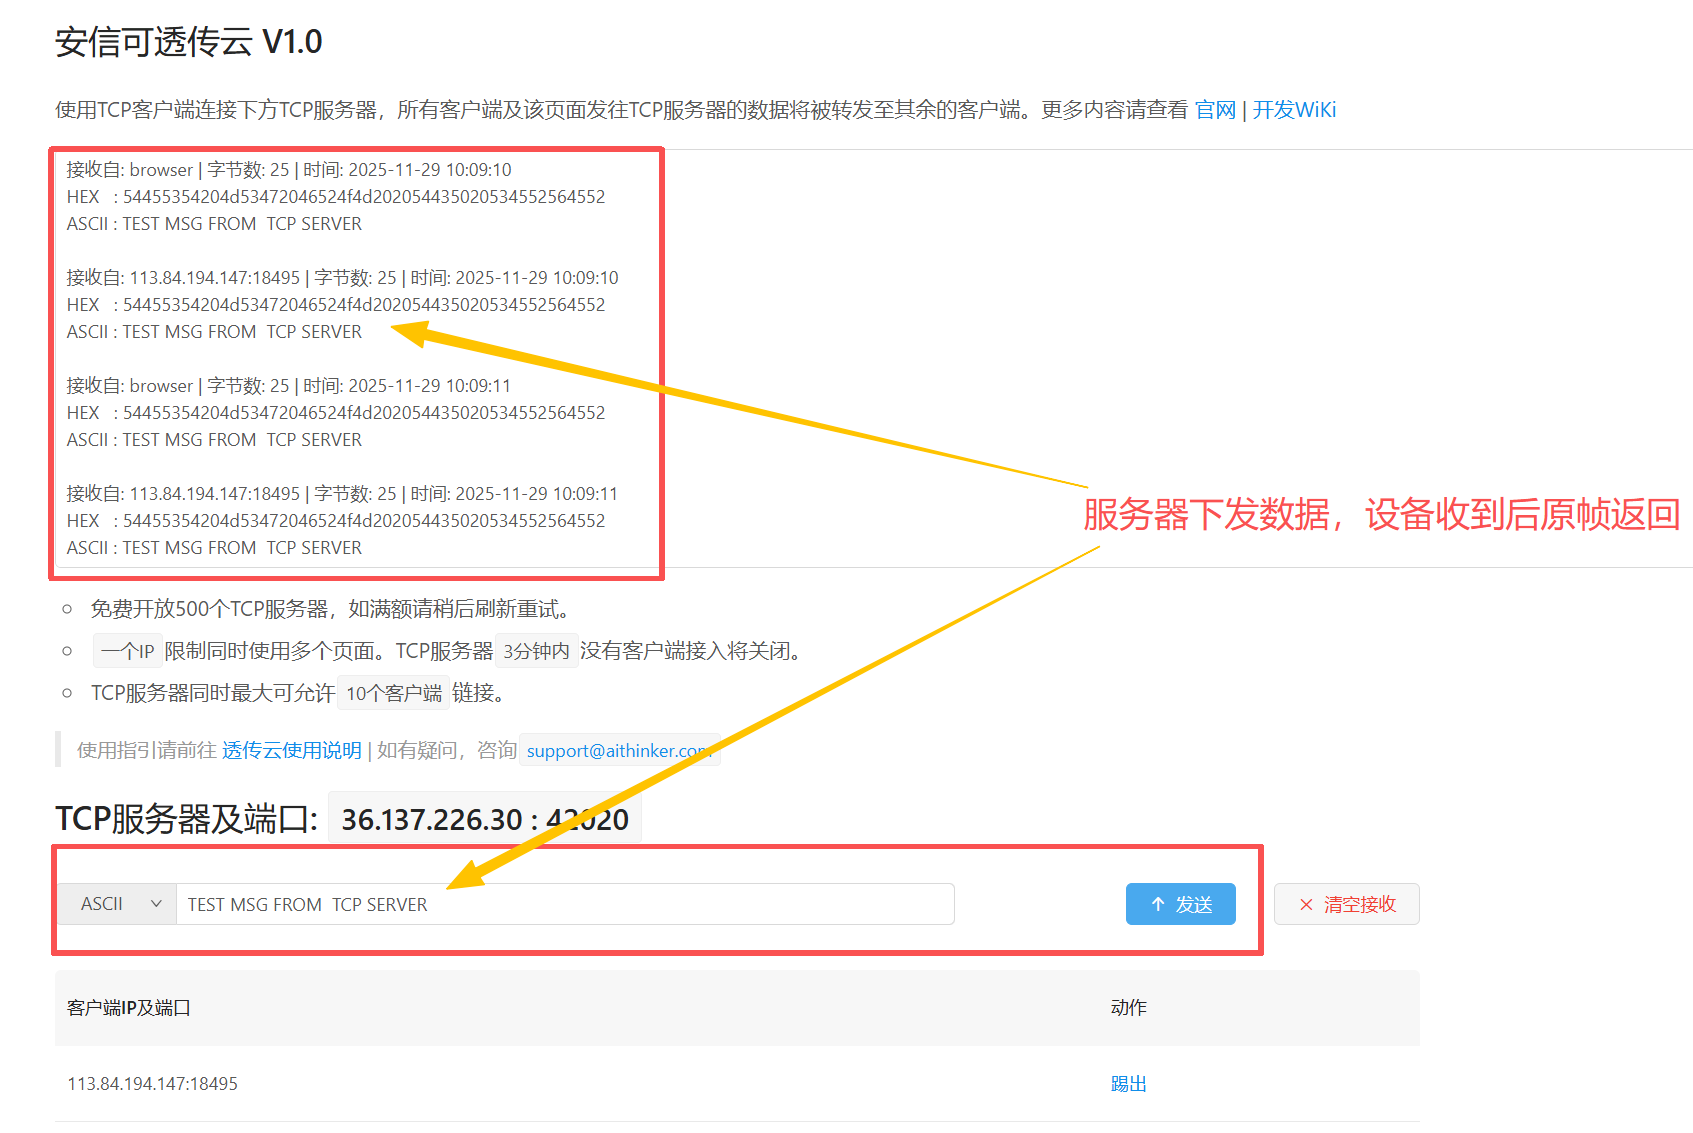Select client row 113.84.194.147:18495
Image resolution: width=1693 pixels, height=1133 pixels.
click(737, 1084)
